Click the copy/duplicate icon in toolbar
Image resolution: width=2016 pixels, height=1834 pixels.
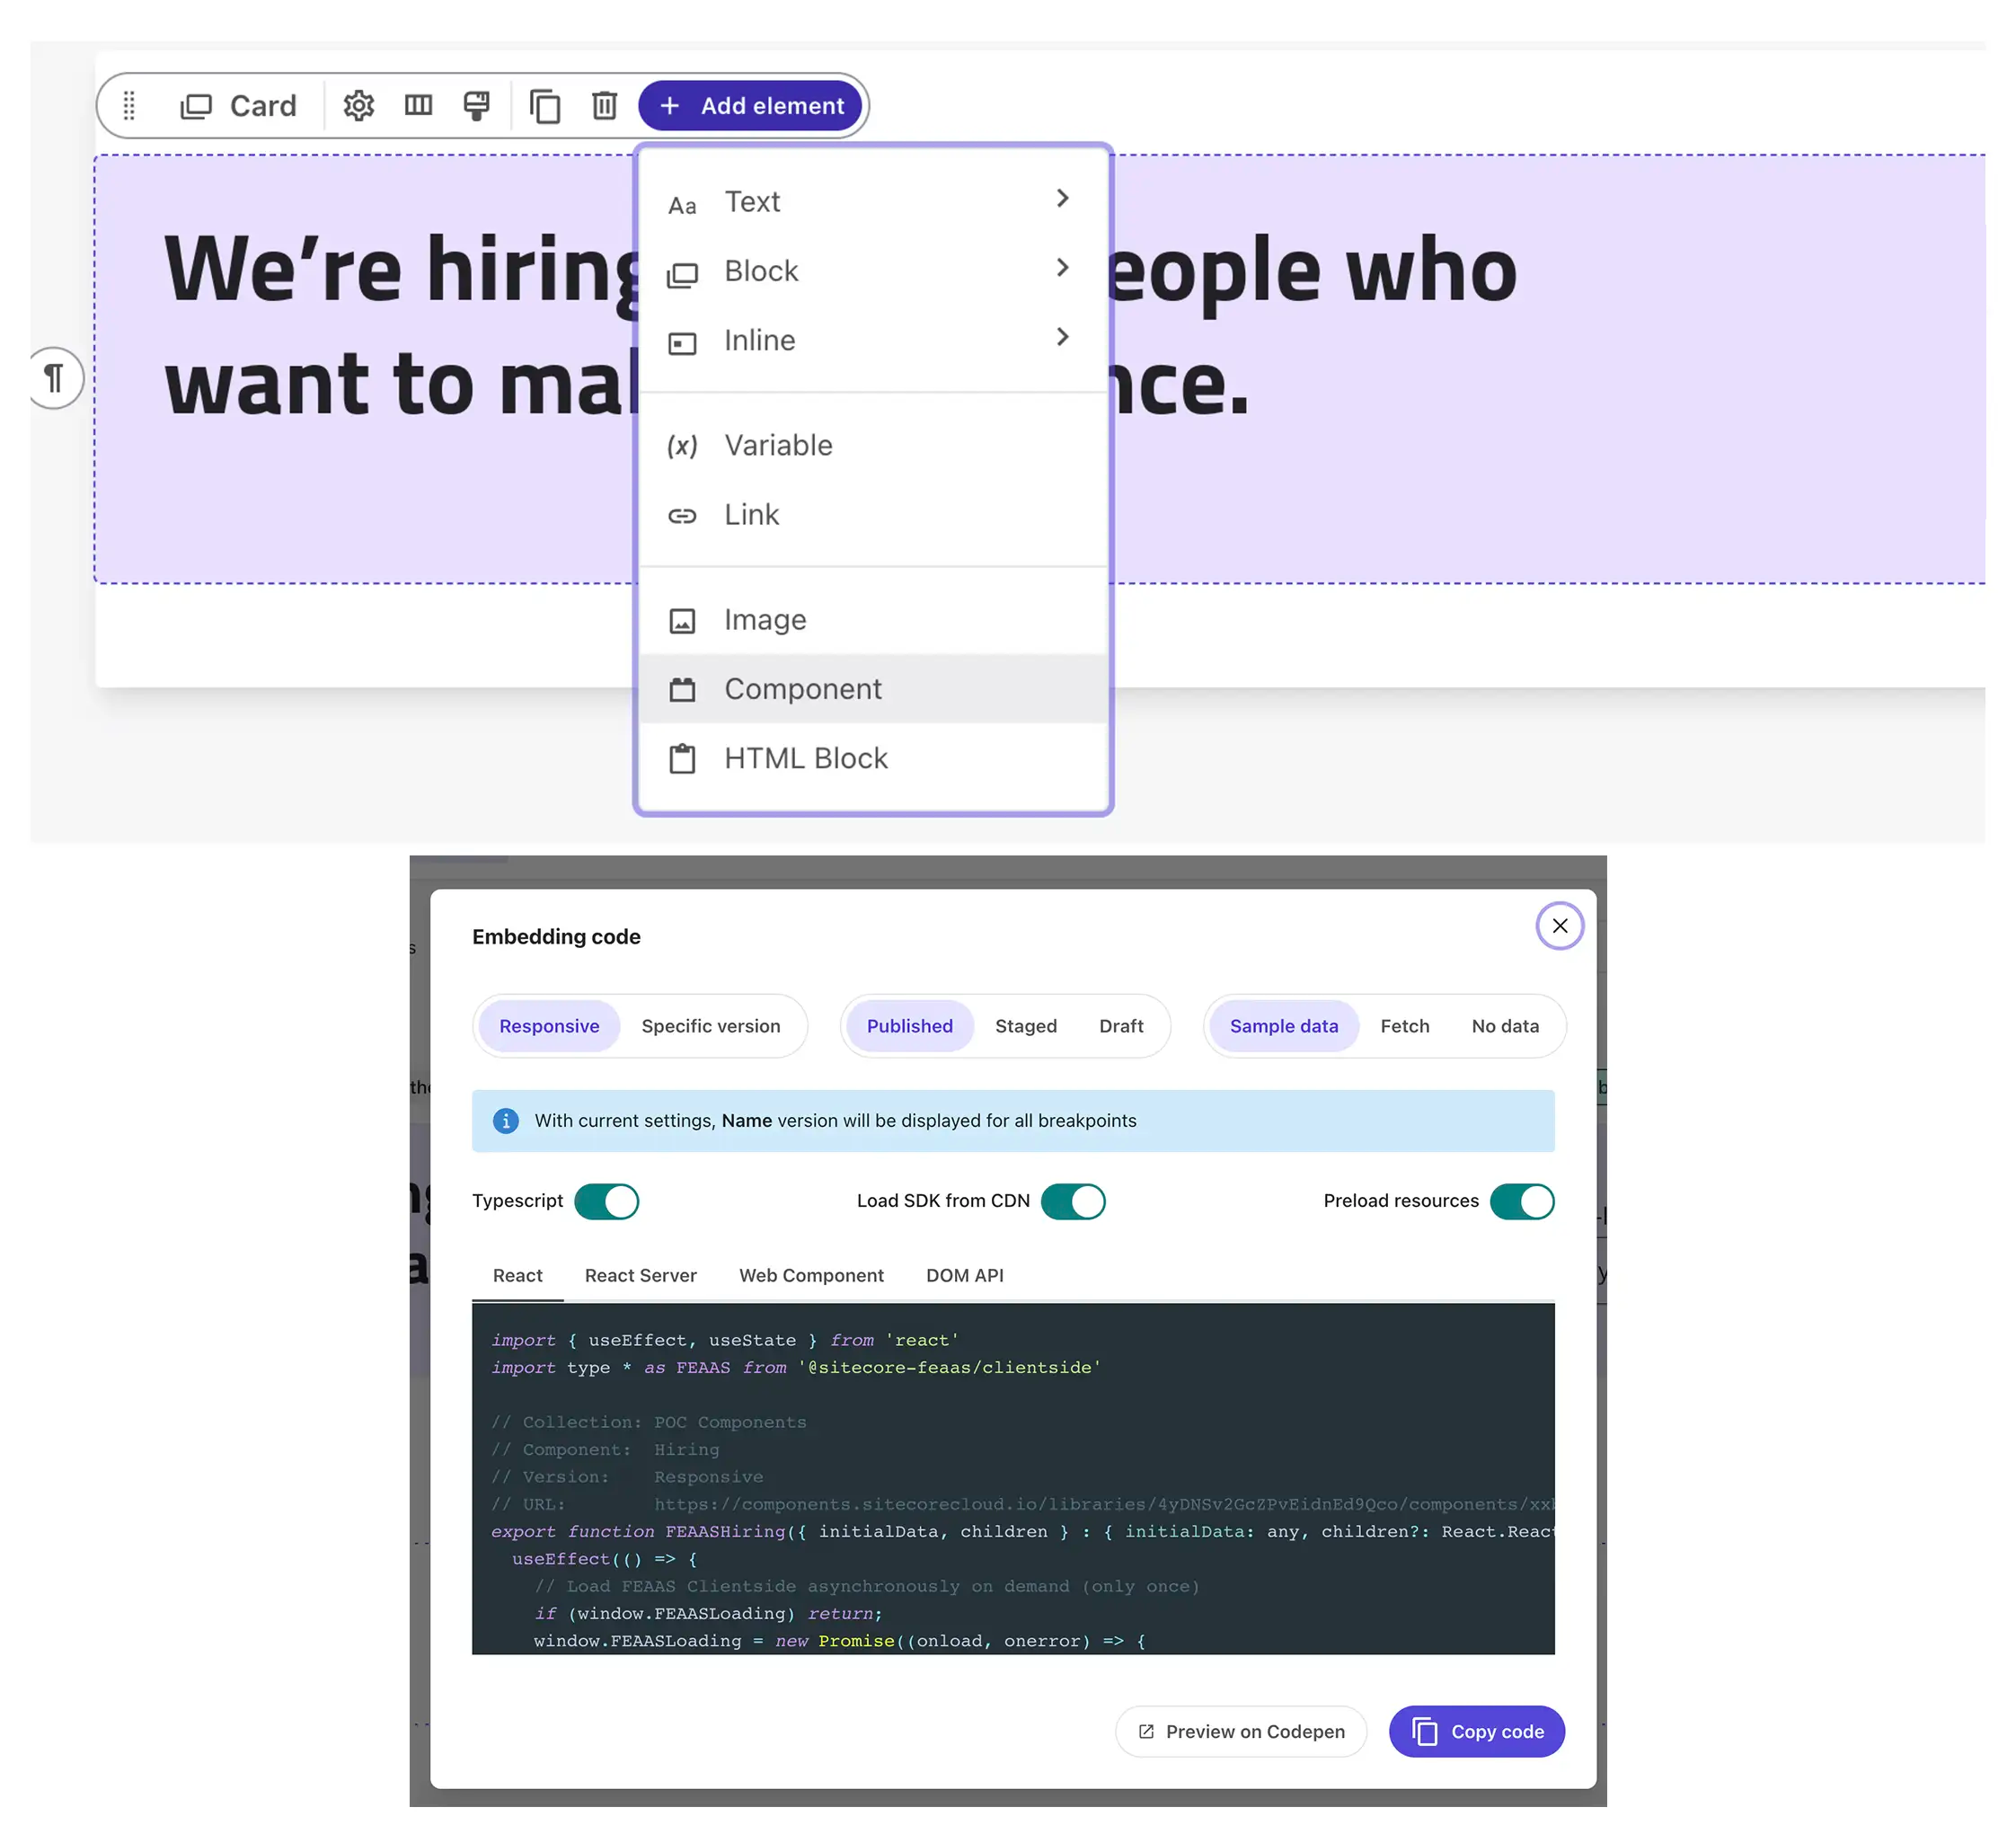[546, 105]
